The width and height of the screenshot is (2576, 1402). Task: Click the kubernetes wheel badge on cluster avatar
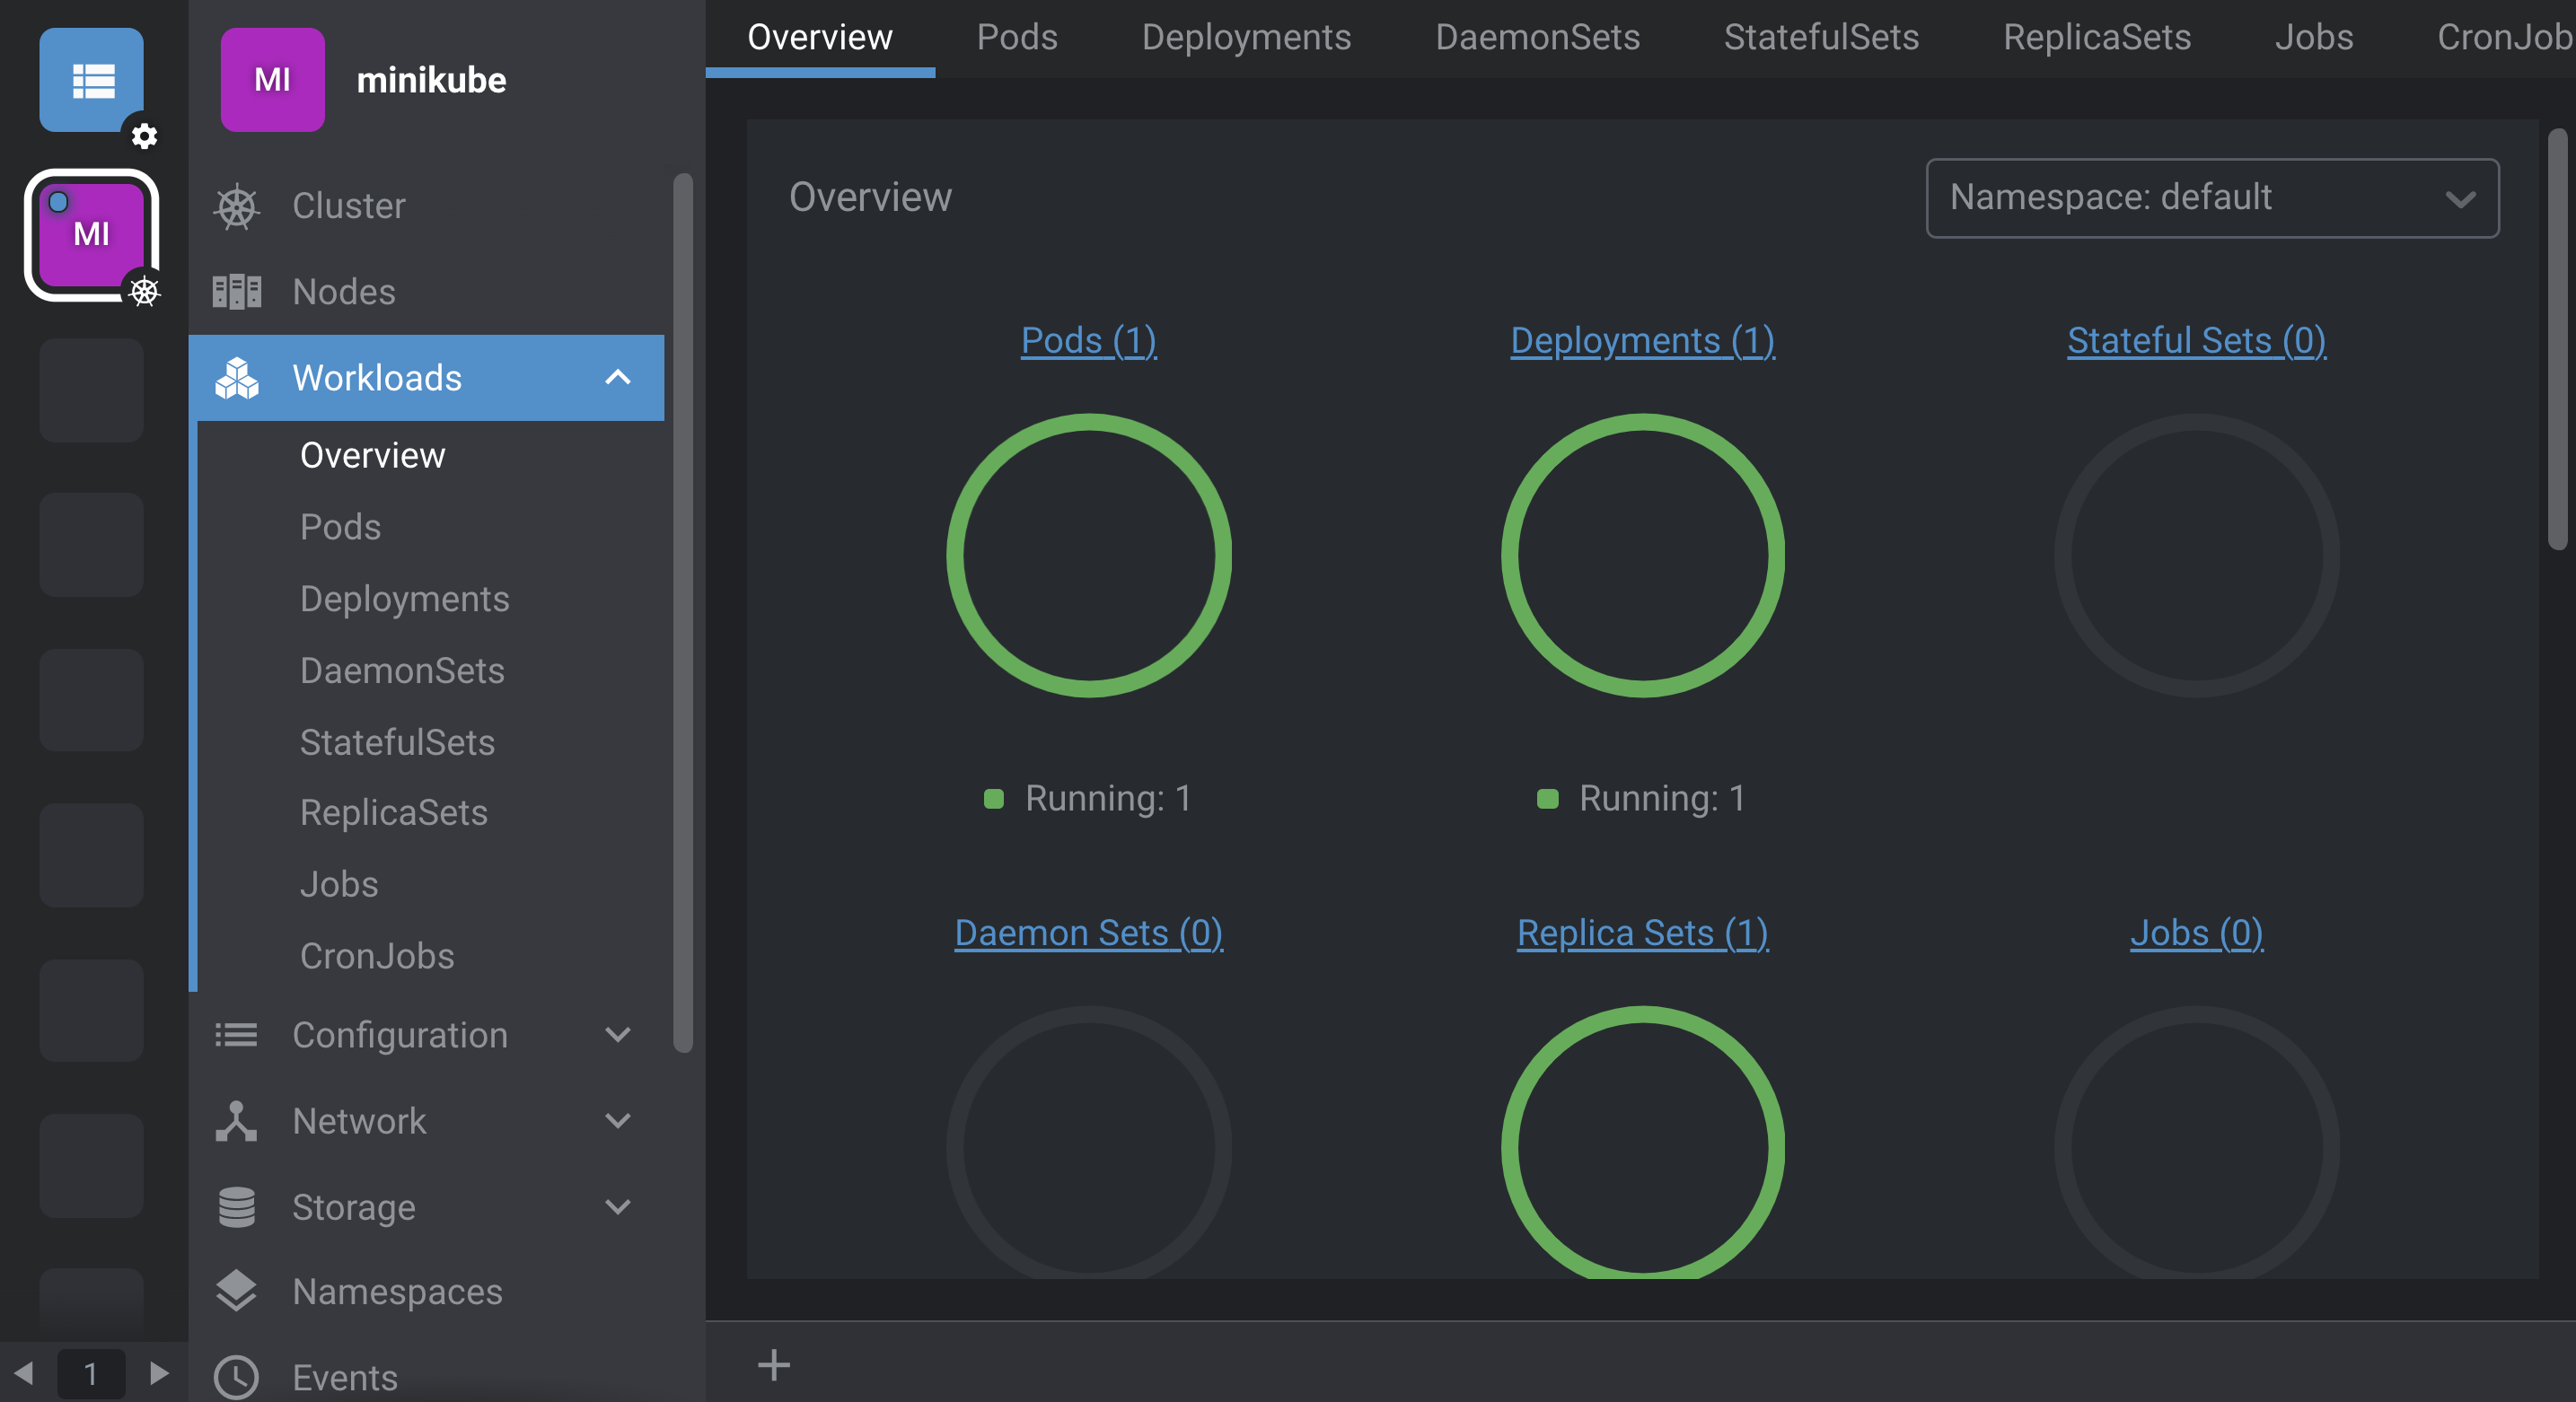click(x=146, y=293)
